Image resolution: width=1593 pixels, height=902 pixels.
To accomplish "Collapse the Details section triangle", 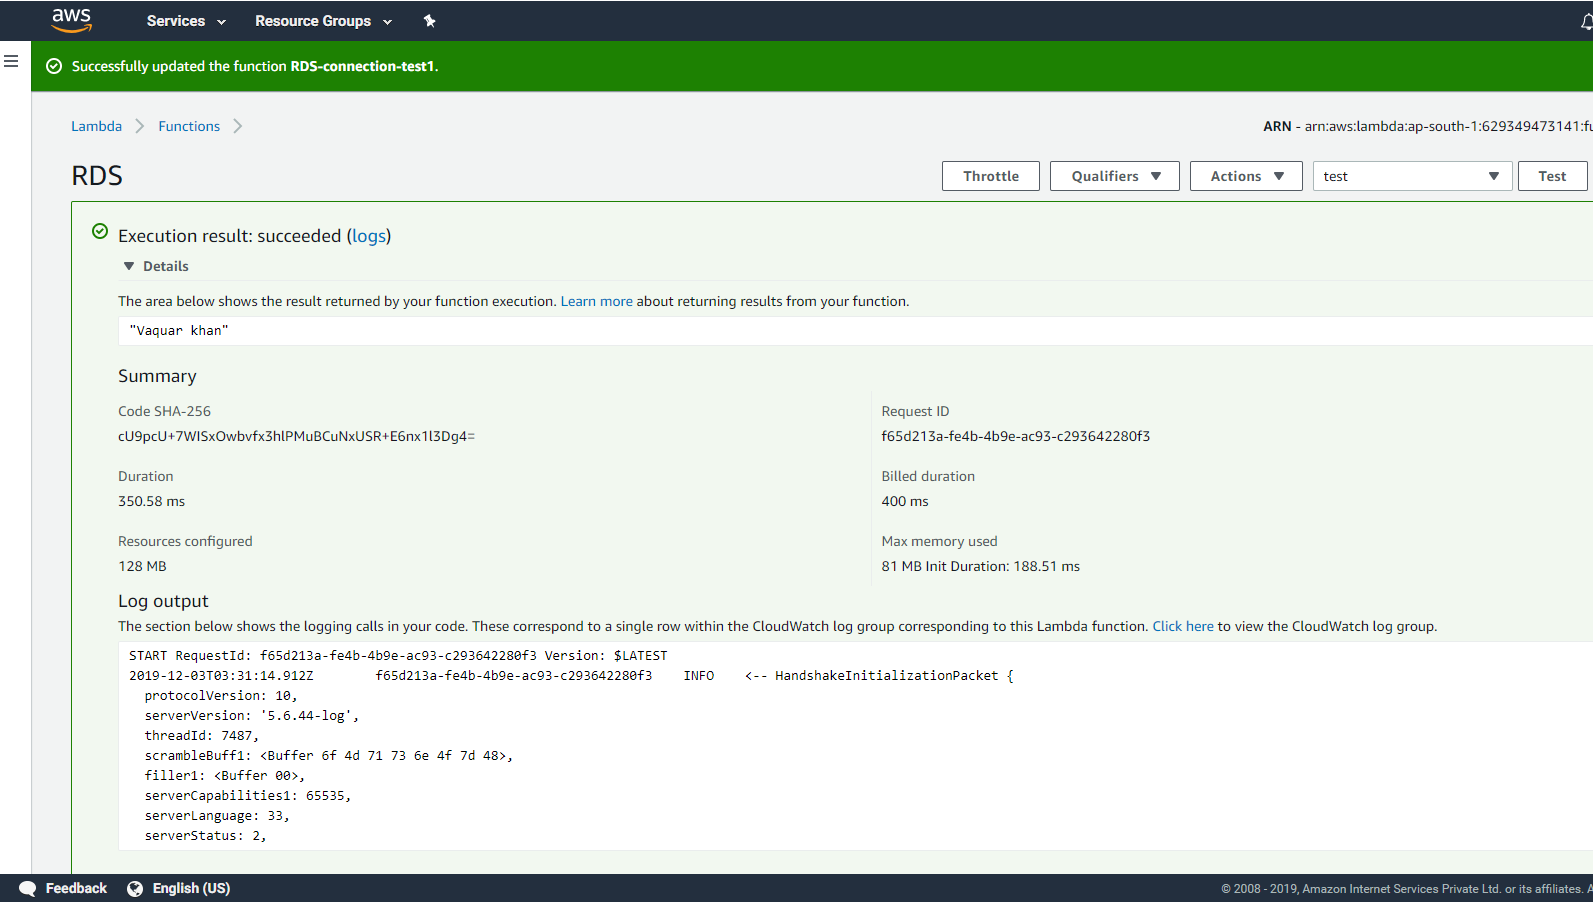I will [128, 266].
